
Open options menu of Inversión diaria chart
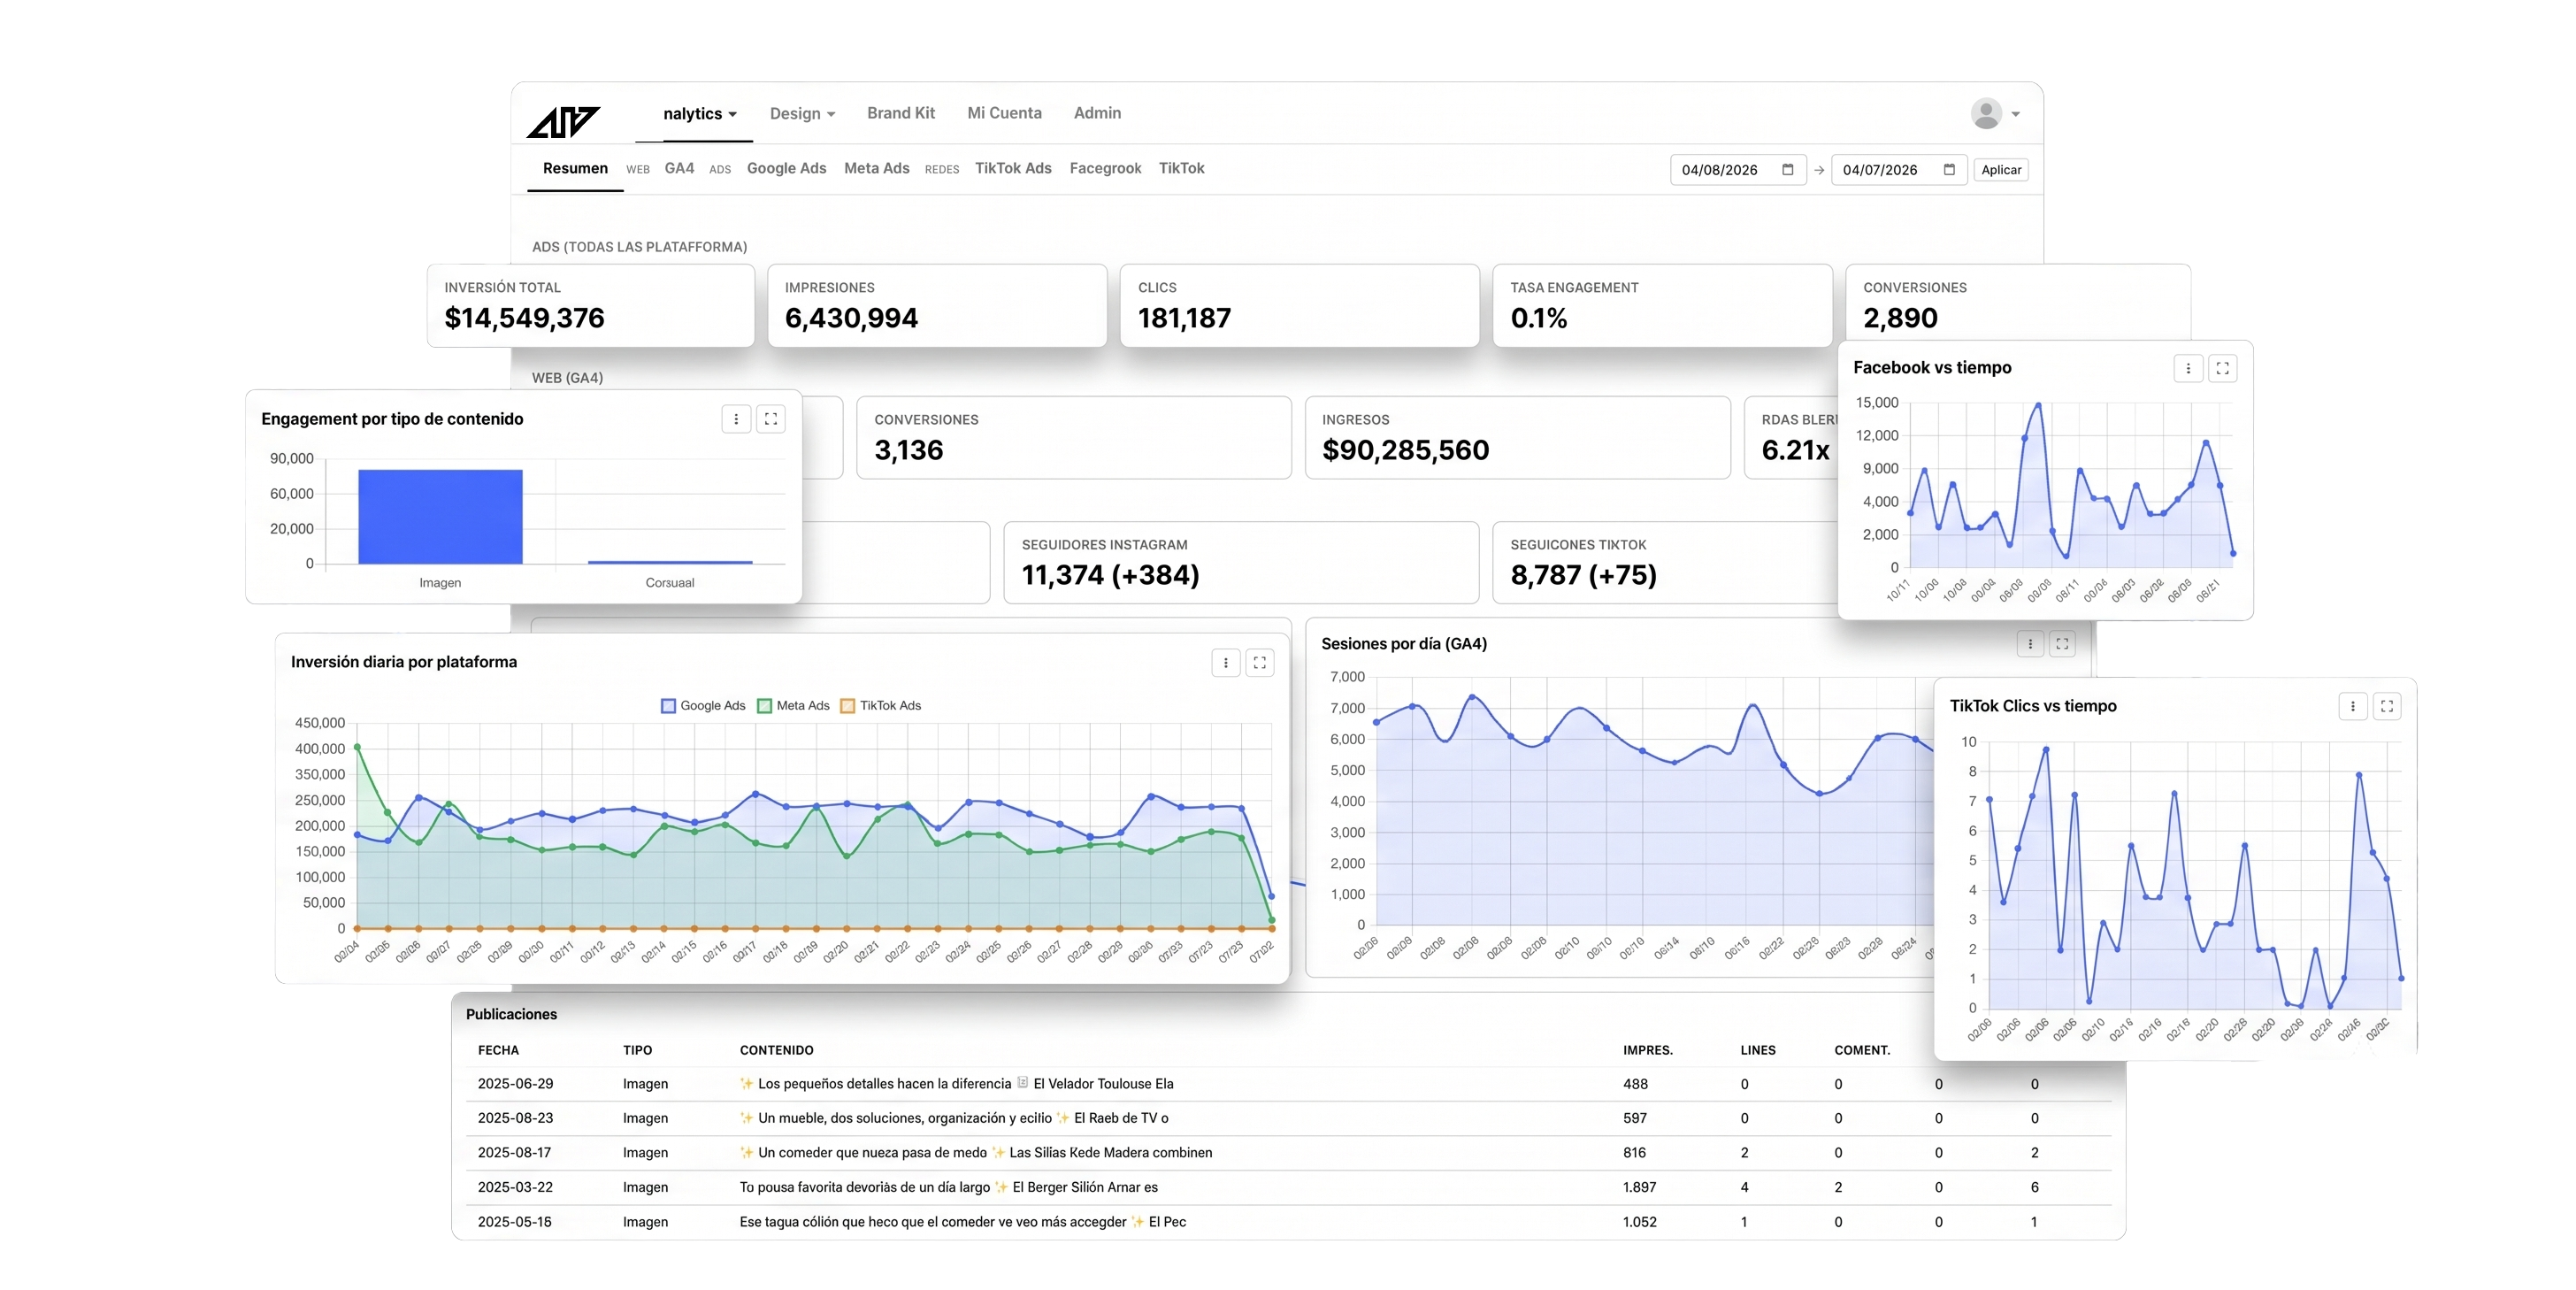coord(1226,662)
